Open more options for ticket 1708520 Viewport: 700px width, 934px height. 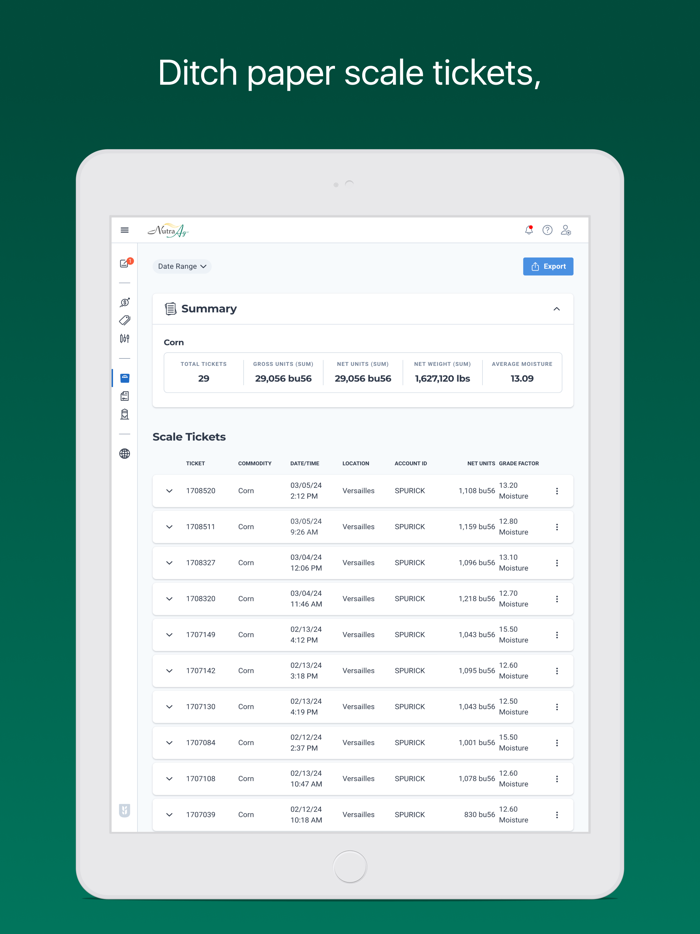click(557, 491)
